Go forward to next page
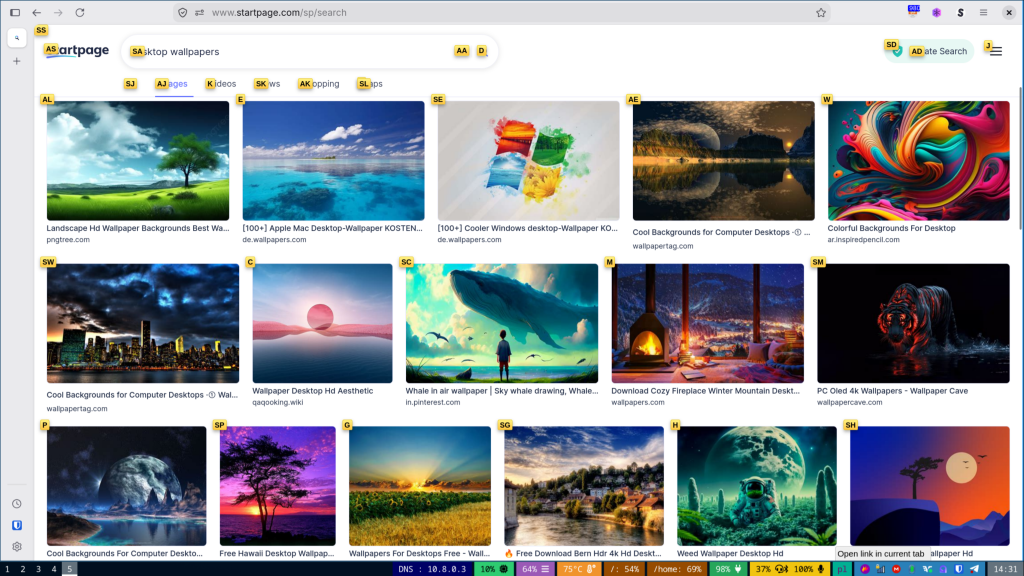 coord(58,12)
